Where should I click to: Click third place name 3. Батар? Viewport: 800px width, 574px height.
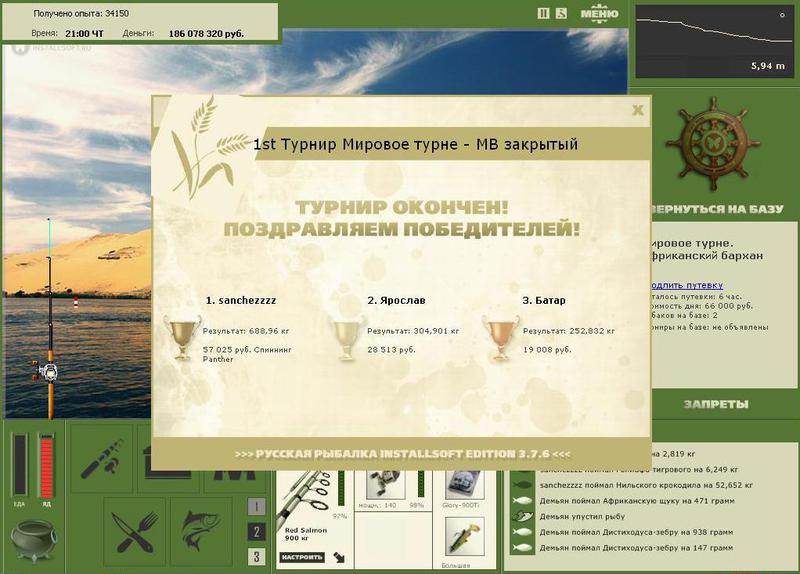click(544, 301)
